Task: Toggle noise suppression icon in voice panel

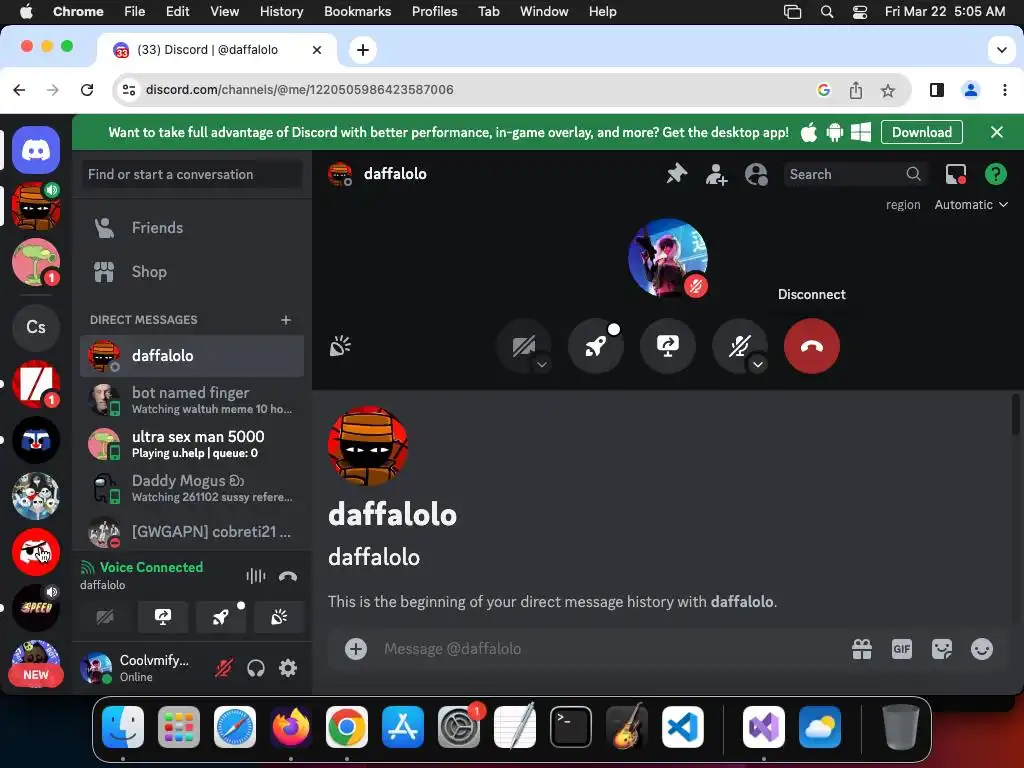Action: [x=255, y=576]
